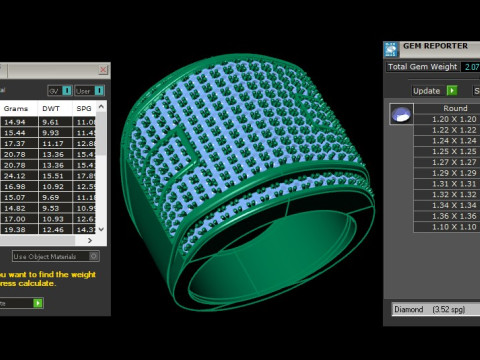480x360 pixels.
Task: Click the 24.12 grams cell
Action: [19, 176]
